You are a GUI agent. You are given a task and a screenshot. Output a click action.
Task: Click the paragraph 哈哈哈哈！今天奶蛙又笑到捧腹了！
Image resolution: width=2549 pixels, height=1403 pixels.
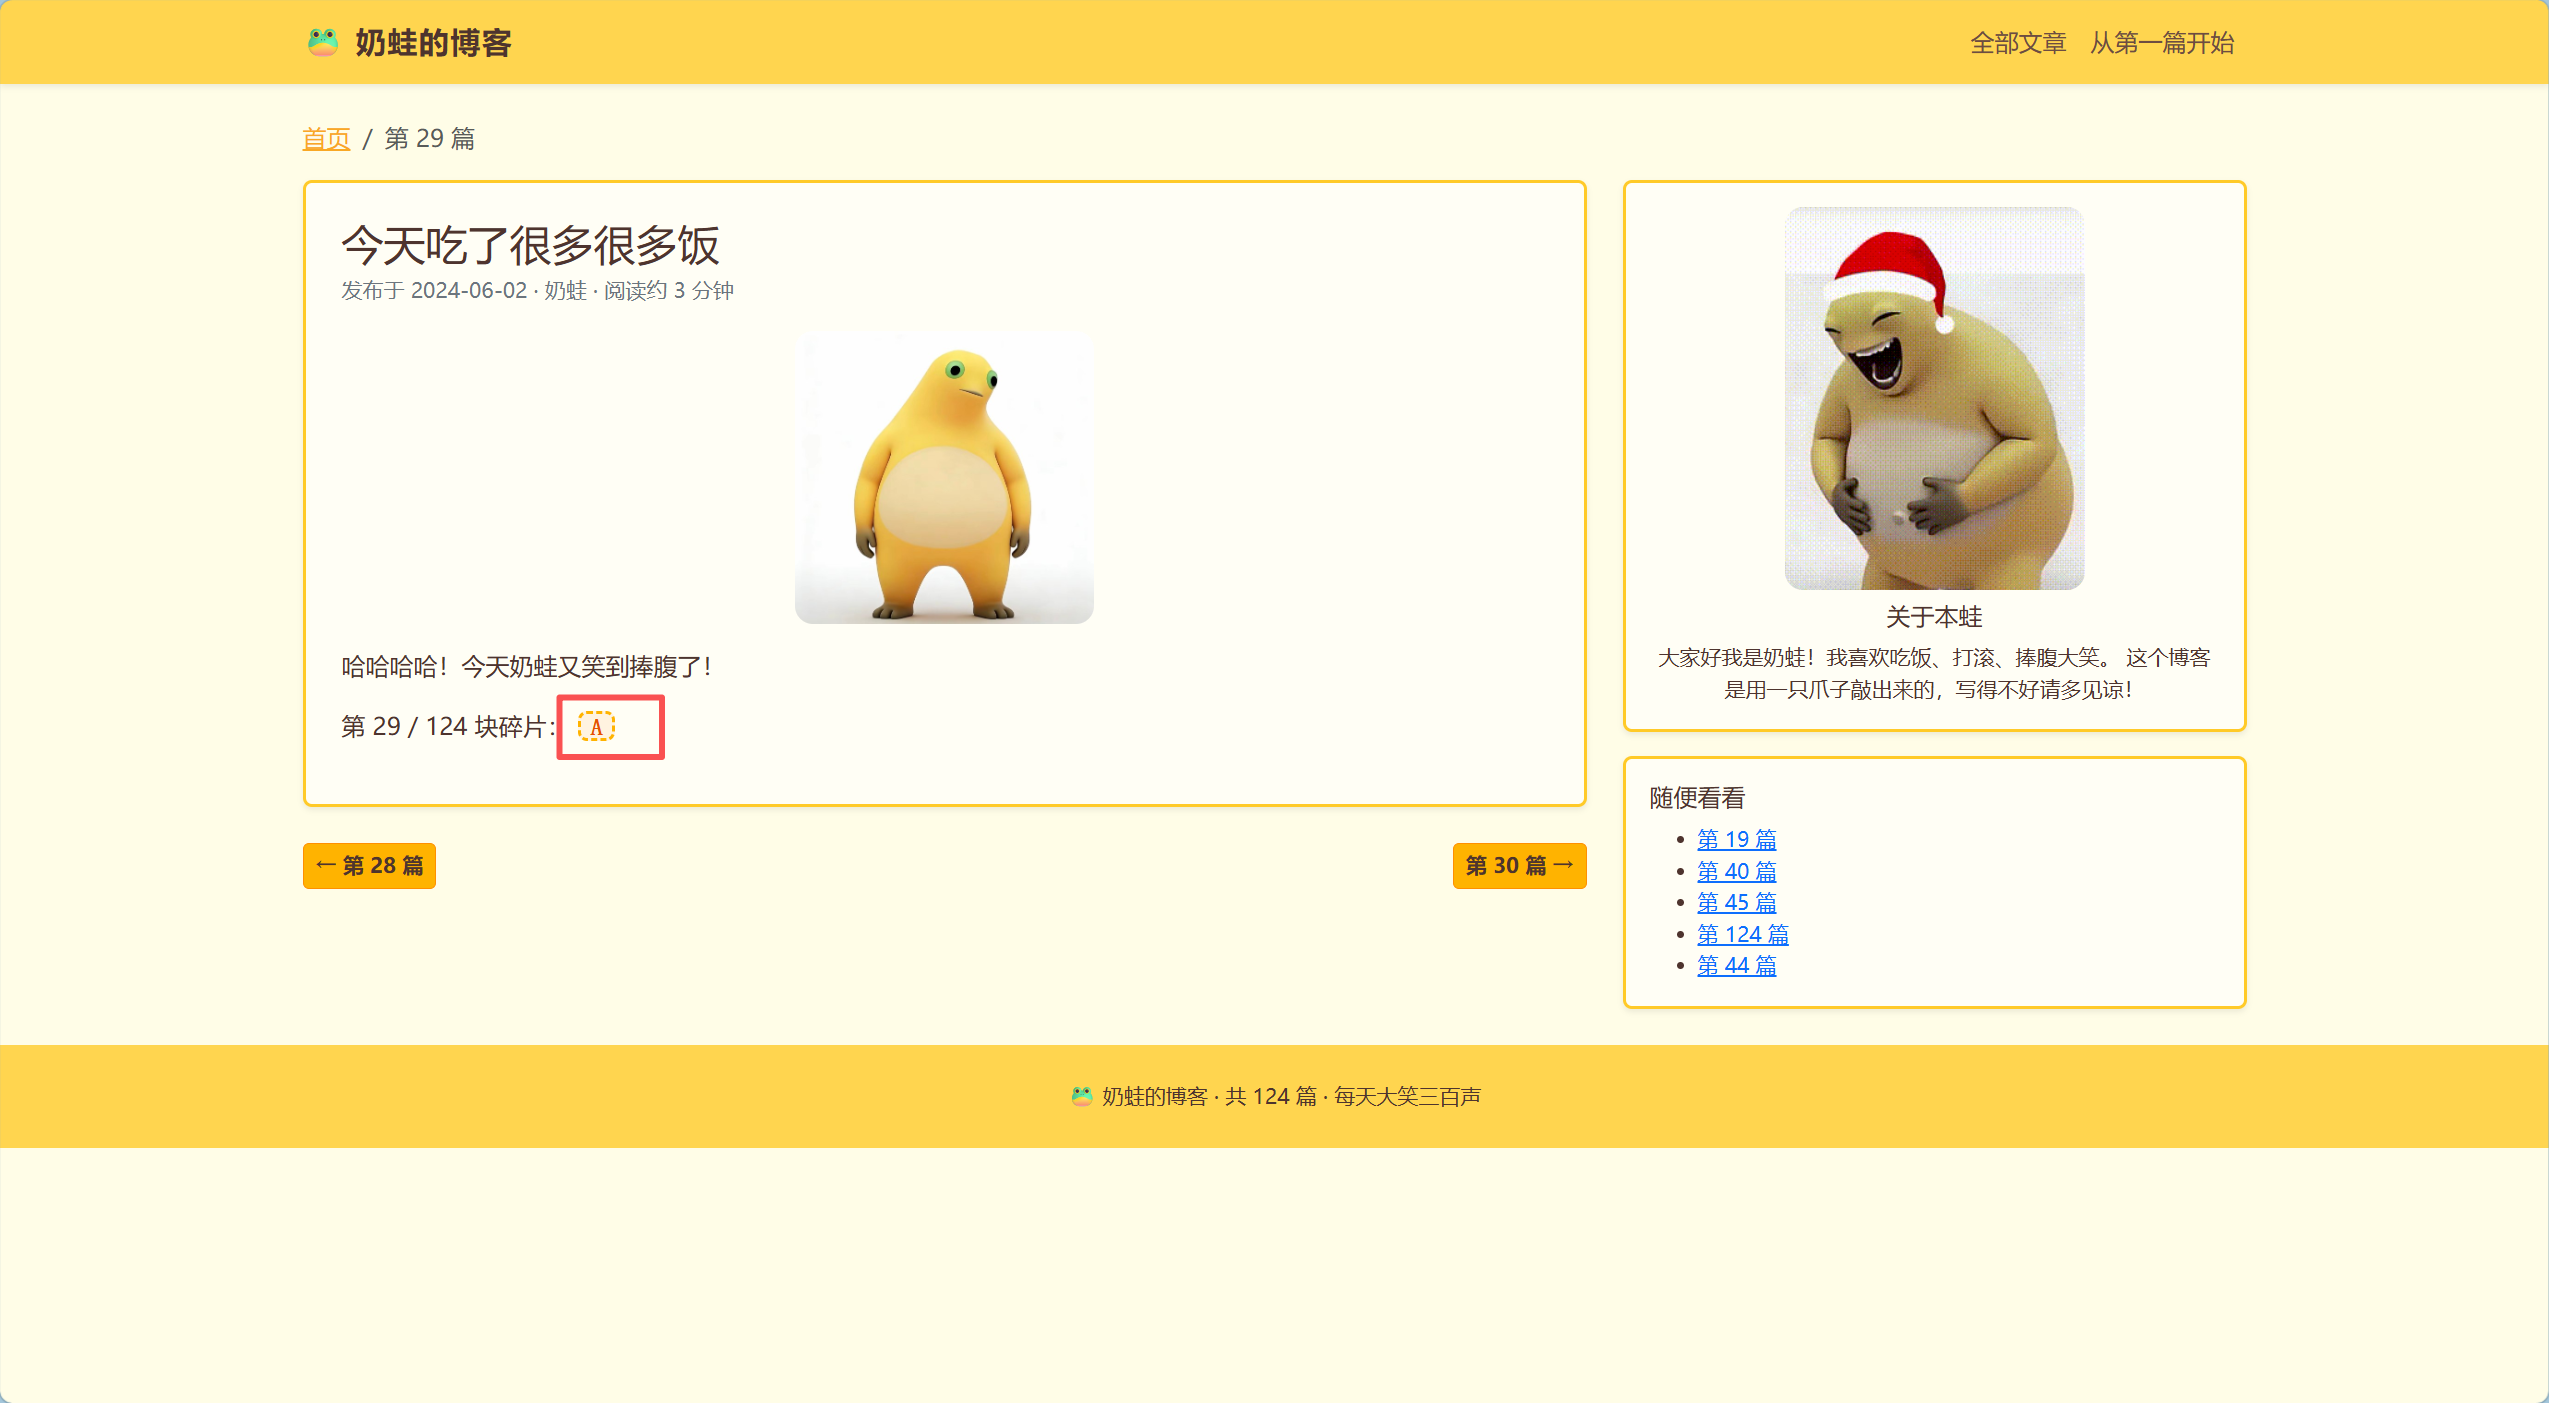coord(526,667)
